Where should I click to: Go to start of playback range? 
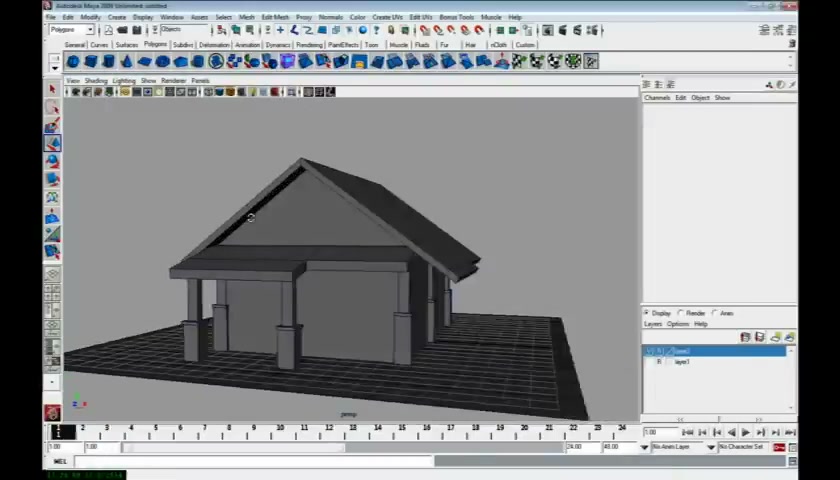[x=688, y=432]
